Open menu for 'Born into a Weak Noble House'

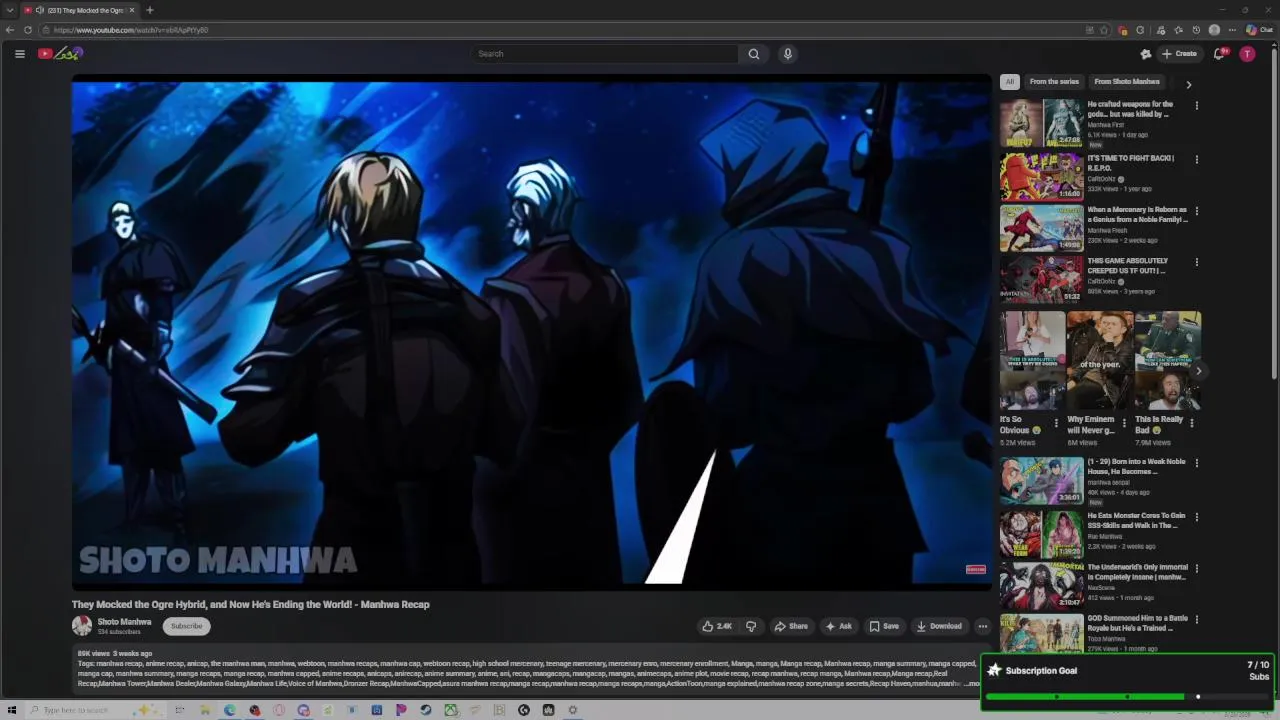(x=1196, y=463)
